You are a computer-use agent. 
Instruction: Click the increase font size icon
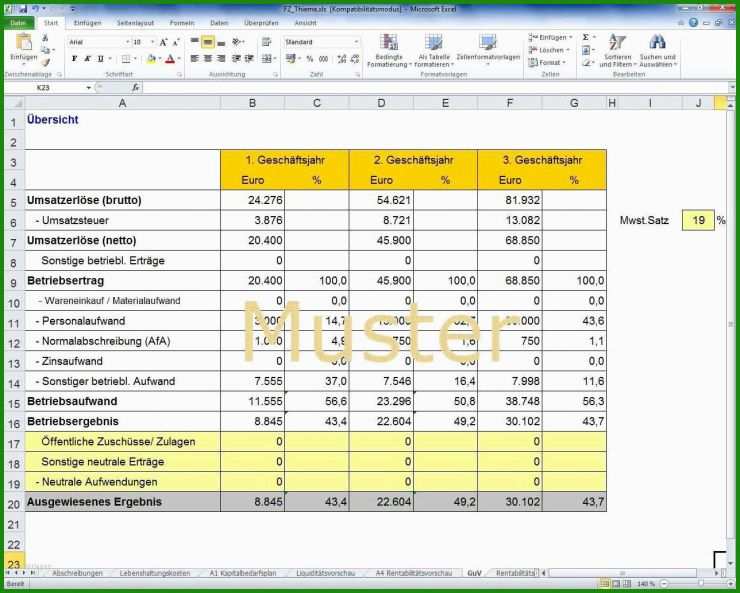click(x=163, y=42)
